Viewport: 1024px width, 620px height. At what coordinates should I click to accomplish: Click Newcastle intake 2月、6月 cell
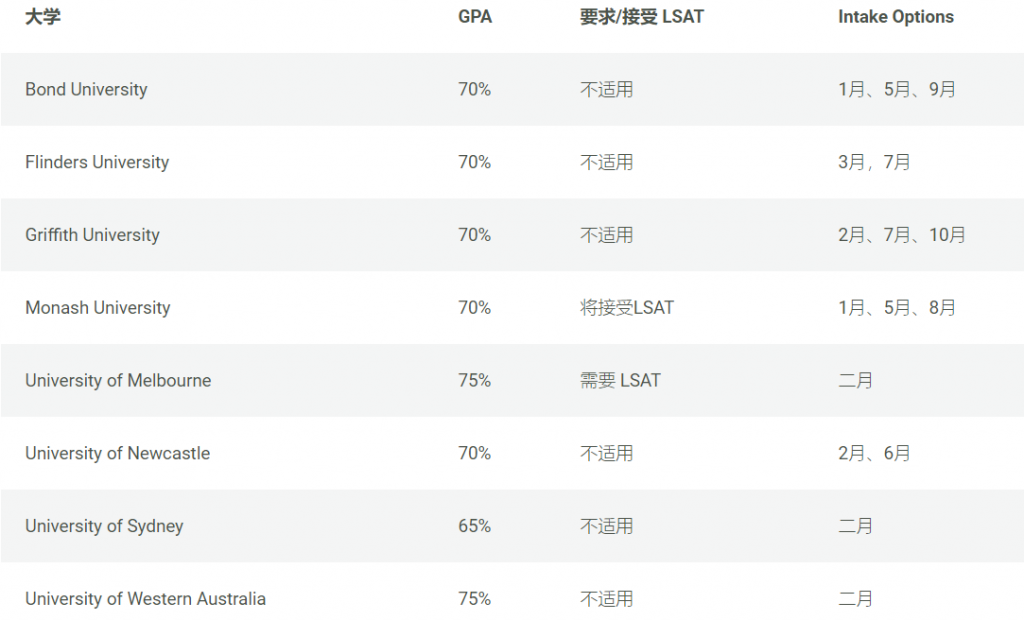tap(874, 453)
